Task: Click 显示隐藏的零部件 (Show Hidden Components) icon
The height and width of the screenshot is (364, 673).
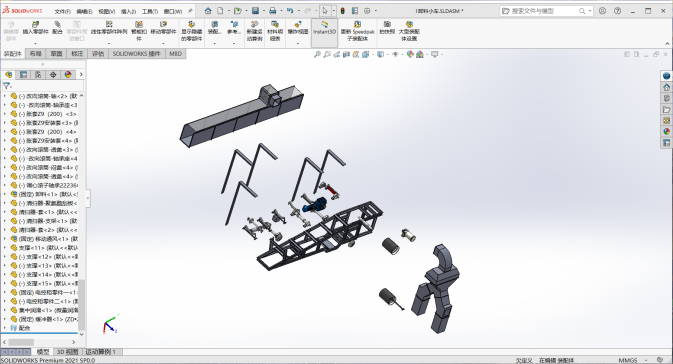Action: pyautogui.click(x=191, y=24)
